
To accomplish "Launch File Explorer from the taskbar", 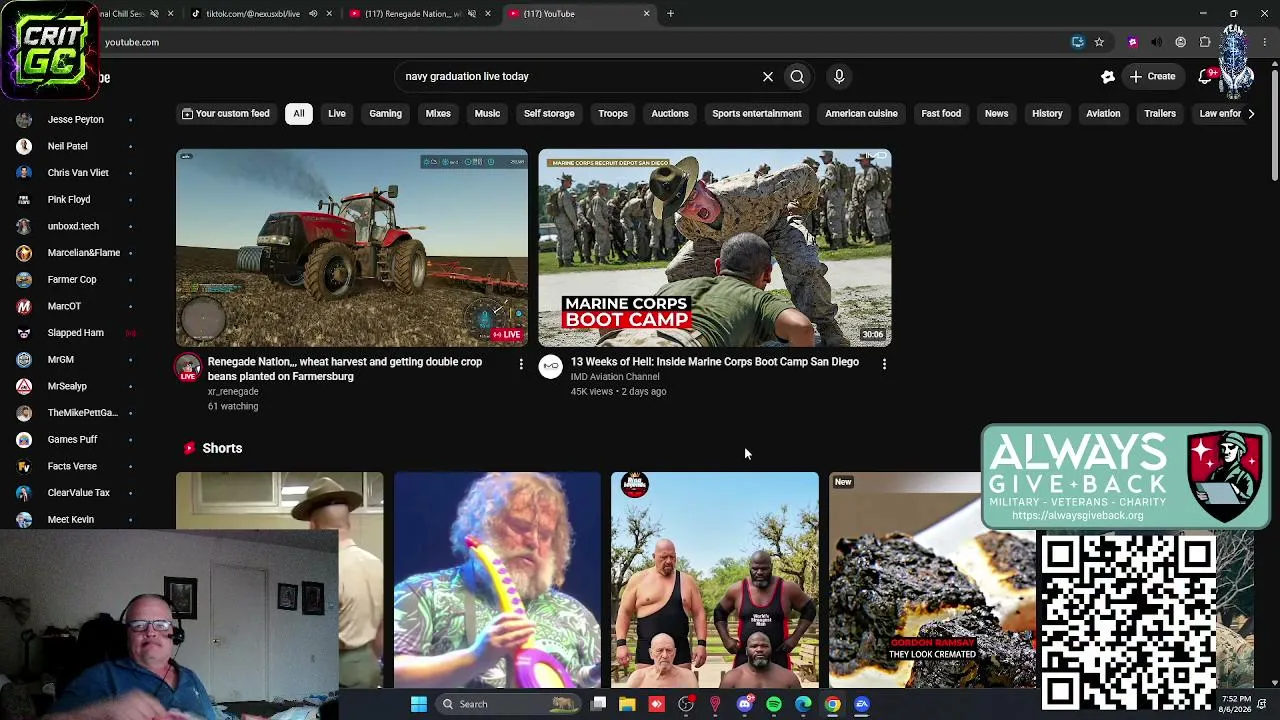I will pos(627,704).
